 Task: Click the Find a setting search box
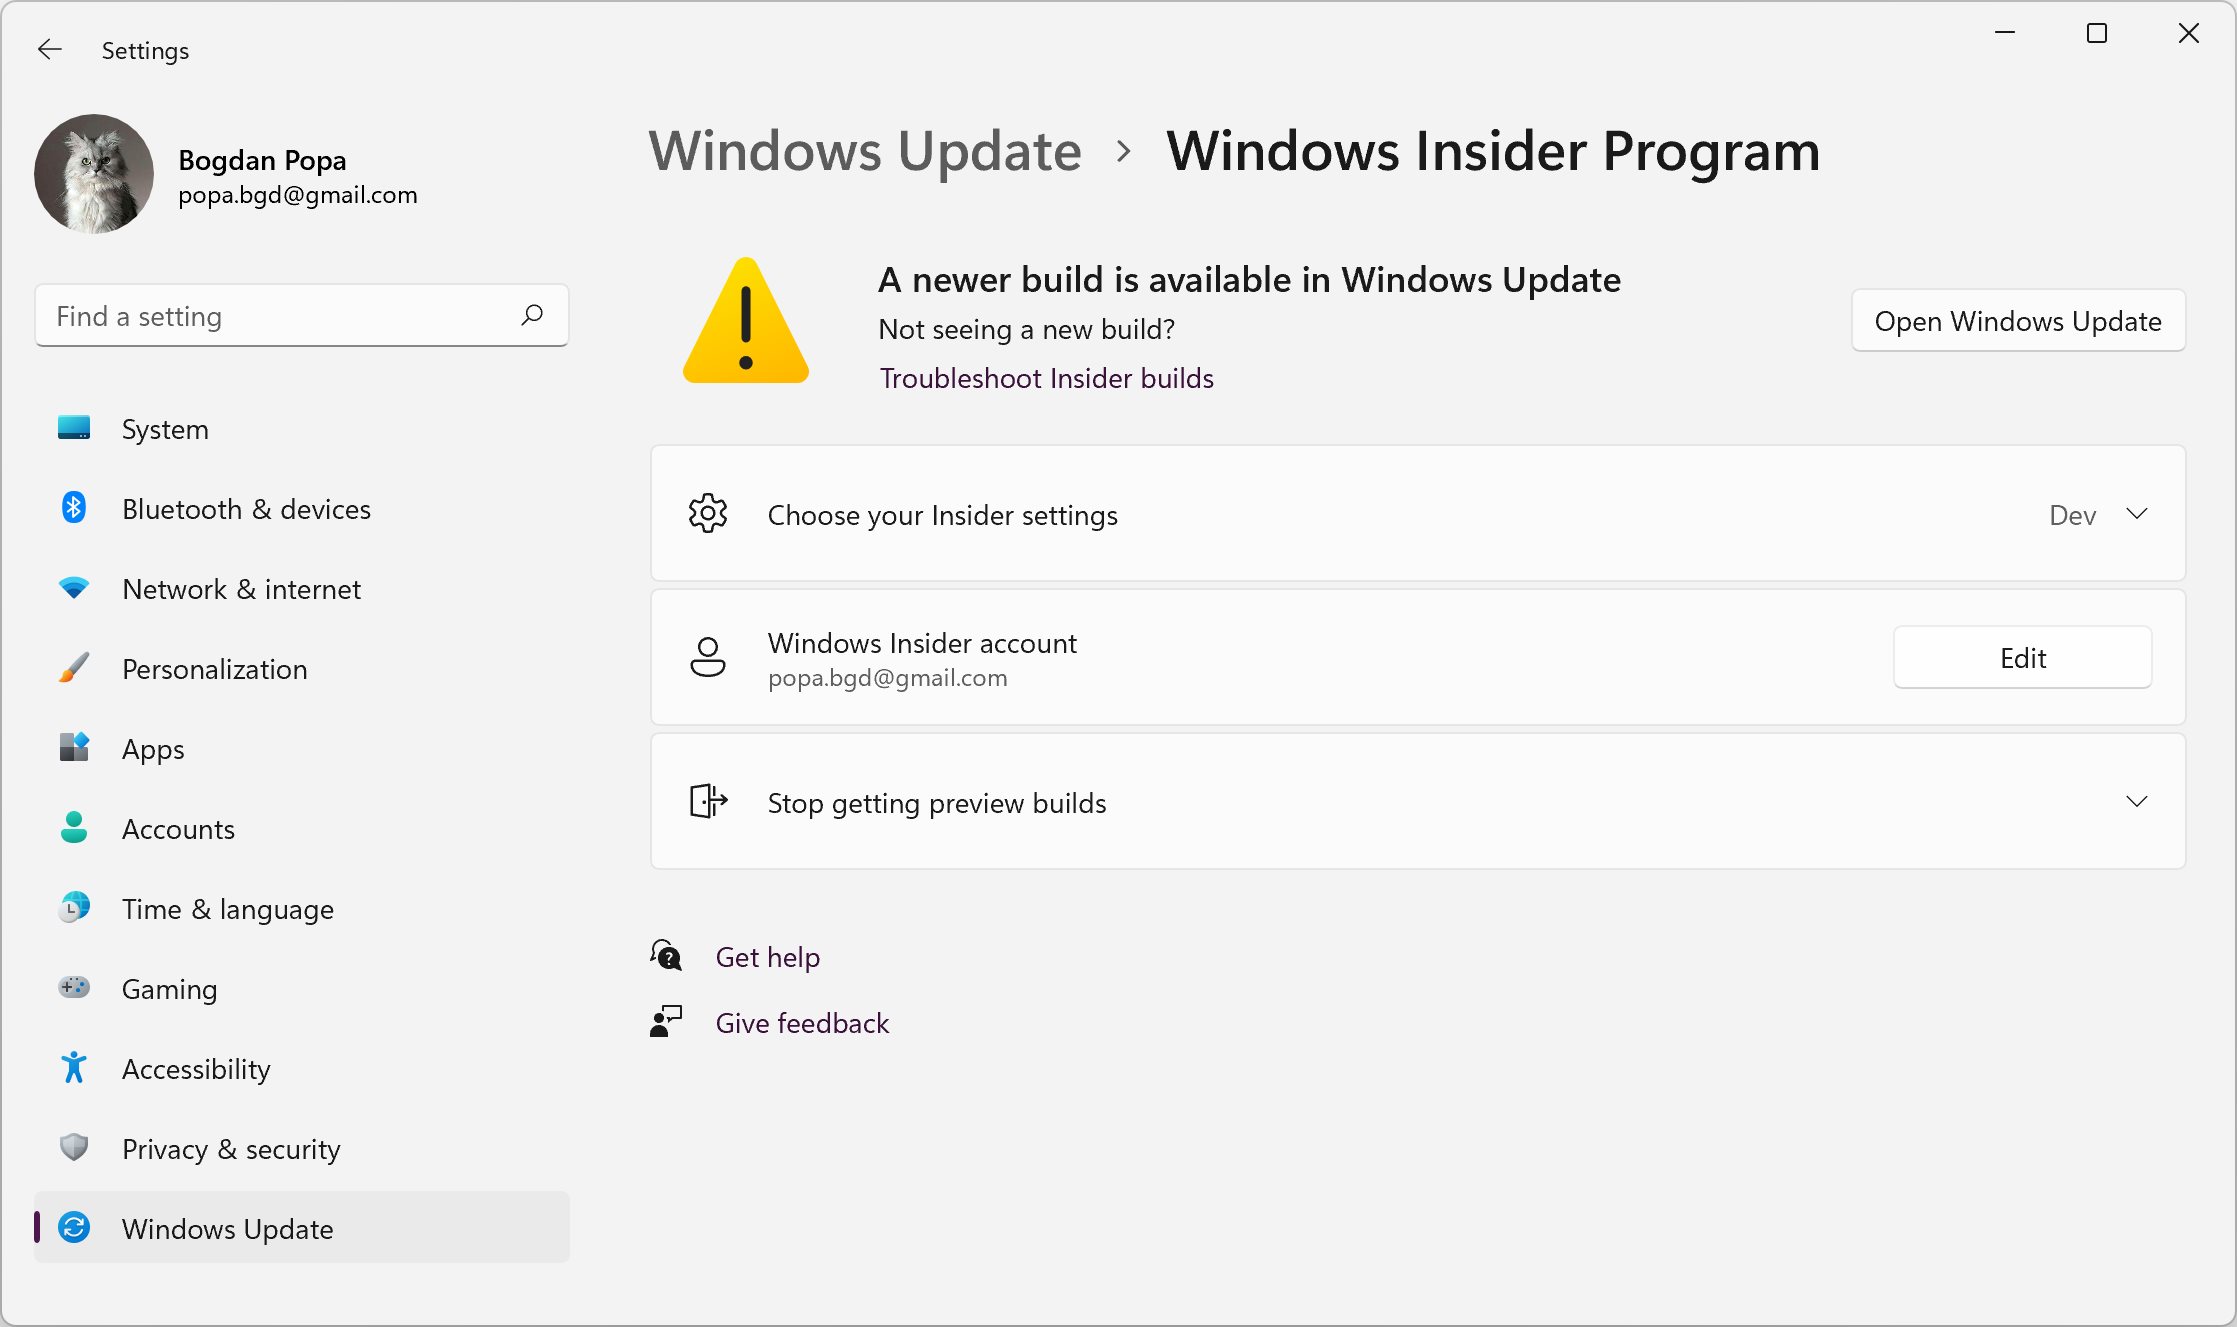pyautogui.click(x=280, y=316)
